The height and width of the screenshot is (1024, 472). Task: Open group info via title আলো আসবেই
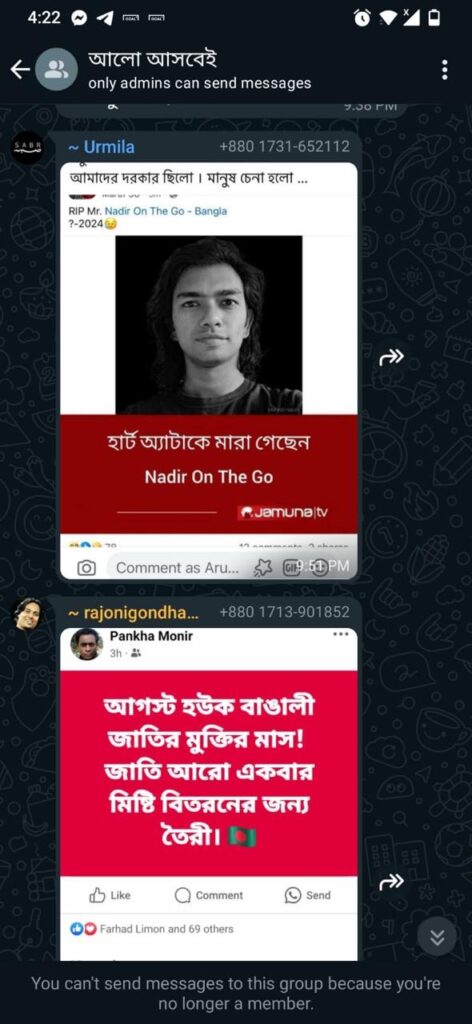point(152,59)
